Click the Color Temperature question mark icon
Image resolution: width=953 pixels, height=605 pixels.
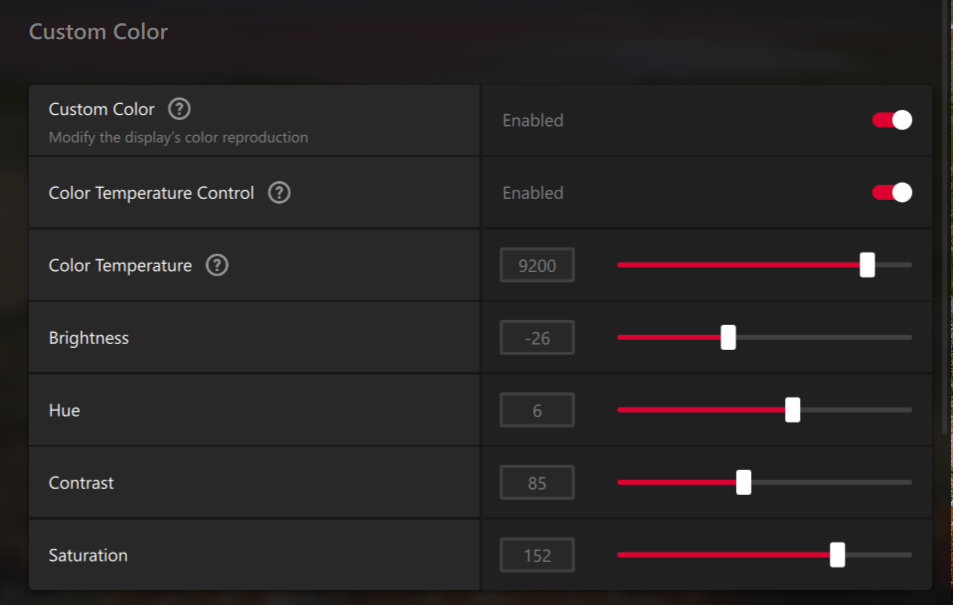coord(217,265)
